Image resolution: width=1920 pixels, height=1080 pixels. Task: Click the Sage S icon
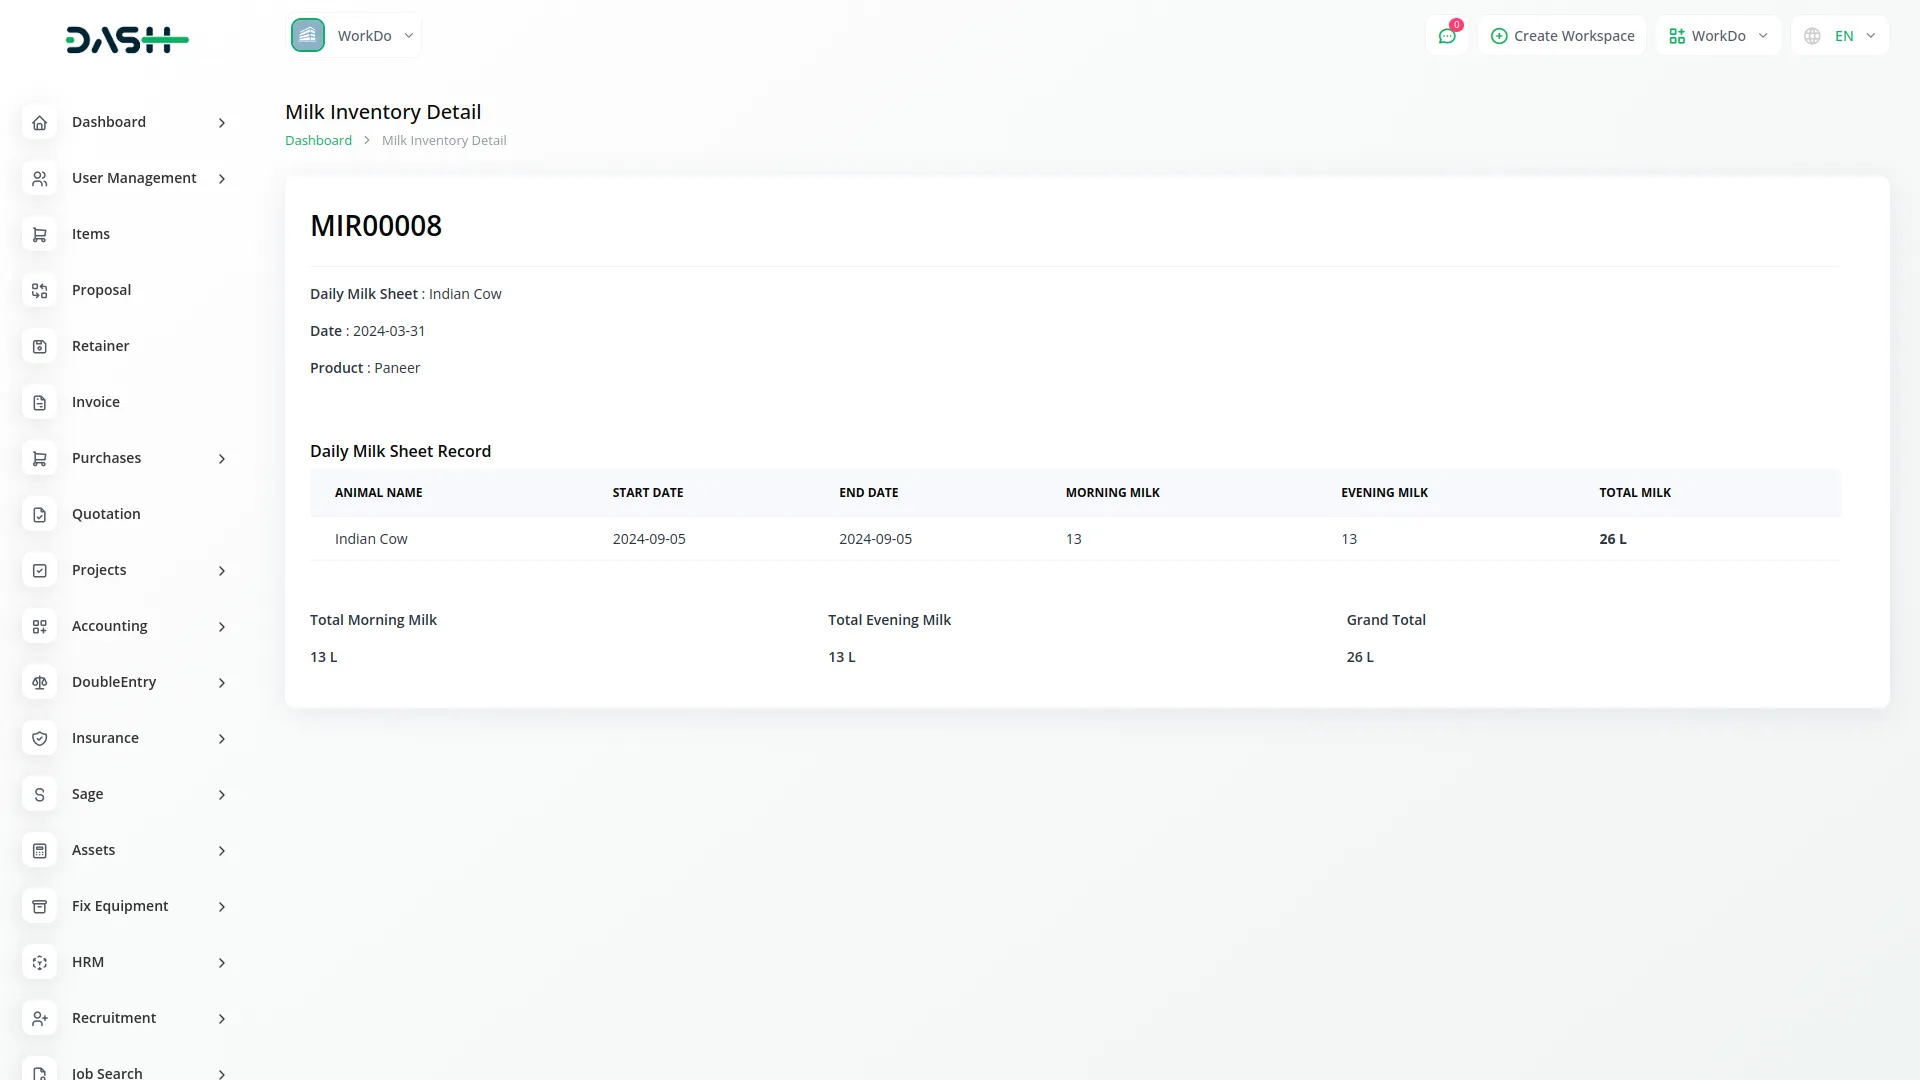tap(40, 795)
